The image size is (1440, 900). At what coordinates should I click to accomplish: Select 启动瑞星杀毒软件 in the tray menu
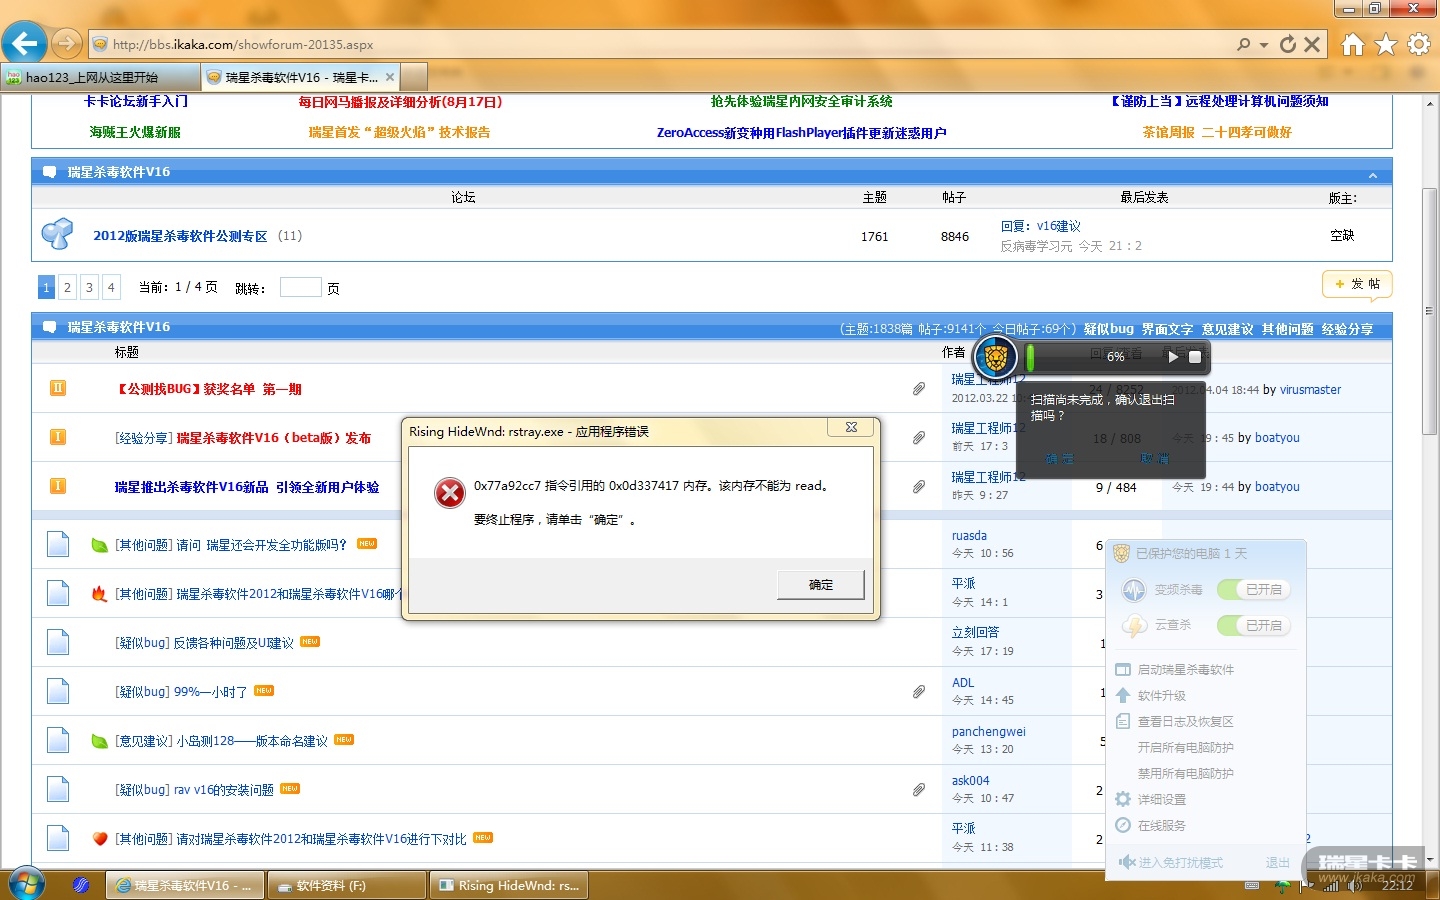tap(1186, 669)
